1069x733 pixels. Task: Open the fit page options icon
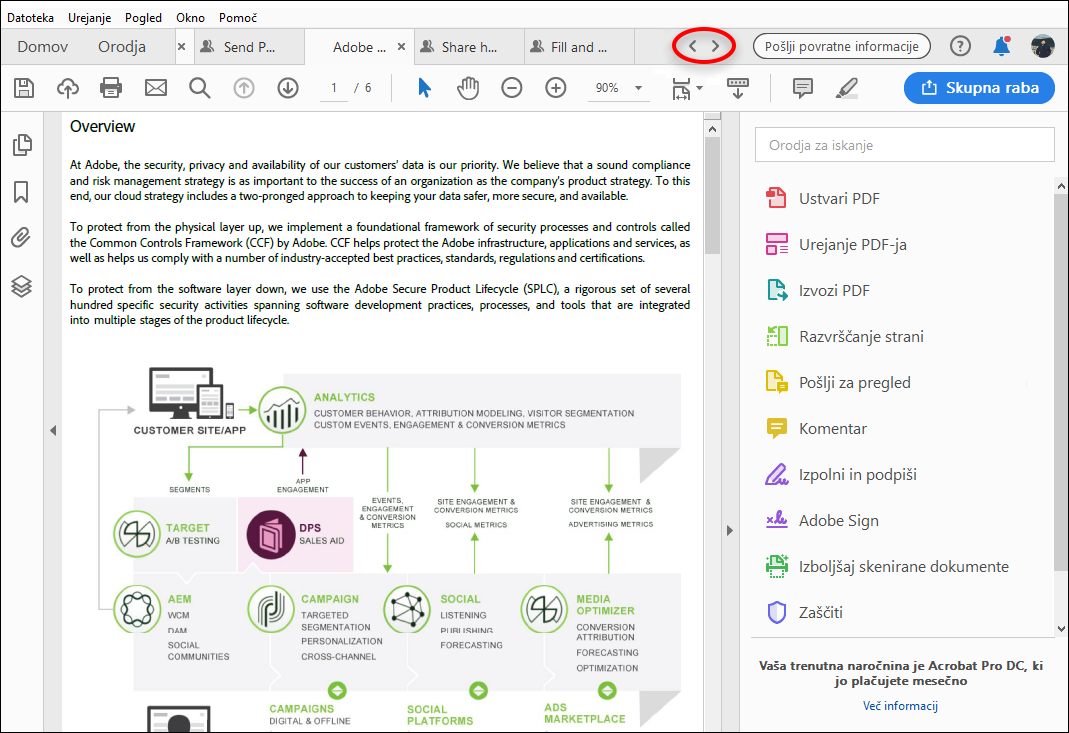coord(687,89)
